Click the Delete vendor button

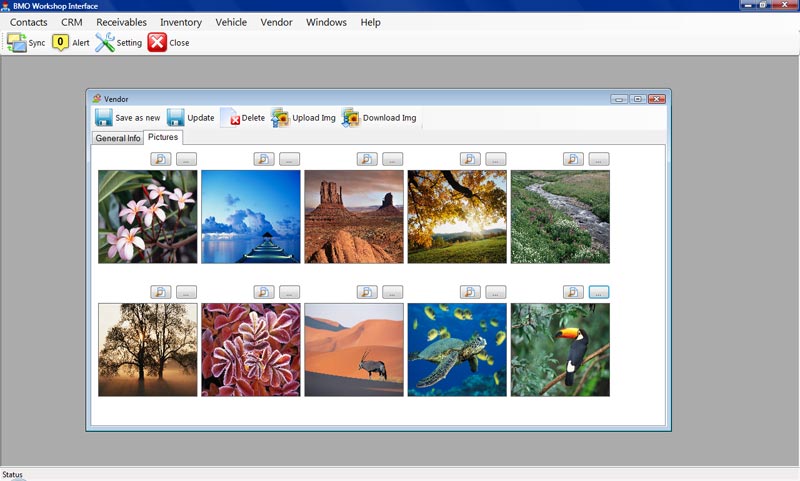pos(243,117)
